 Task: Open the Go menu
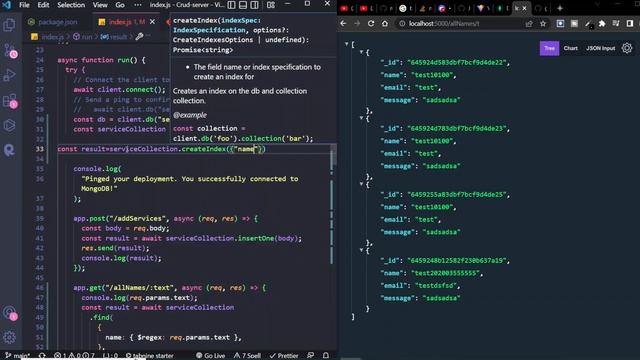click(120, 5)
